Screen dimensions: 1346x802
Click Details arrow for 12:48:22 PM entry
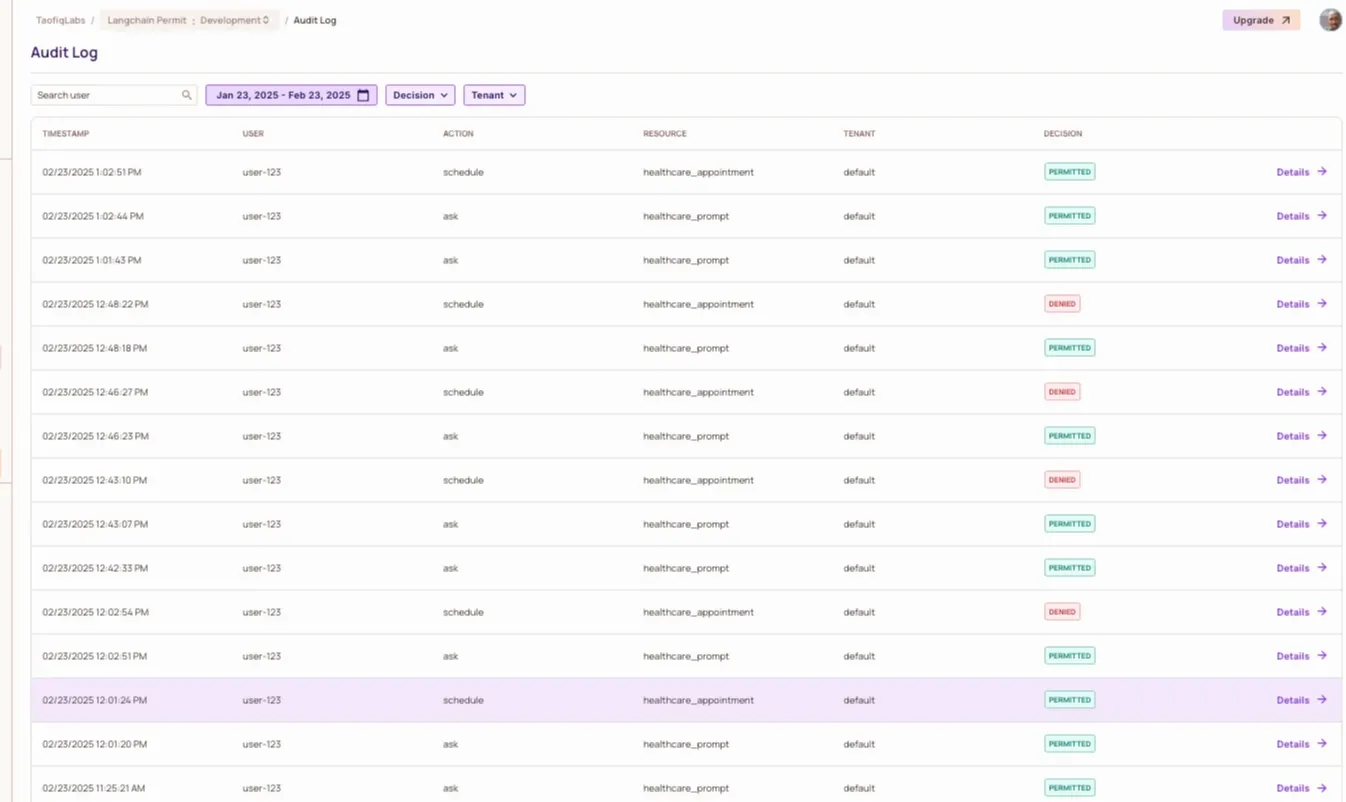(x=1321, y=304)
